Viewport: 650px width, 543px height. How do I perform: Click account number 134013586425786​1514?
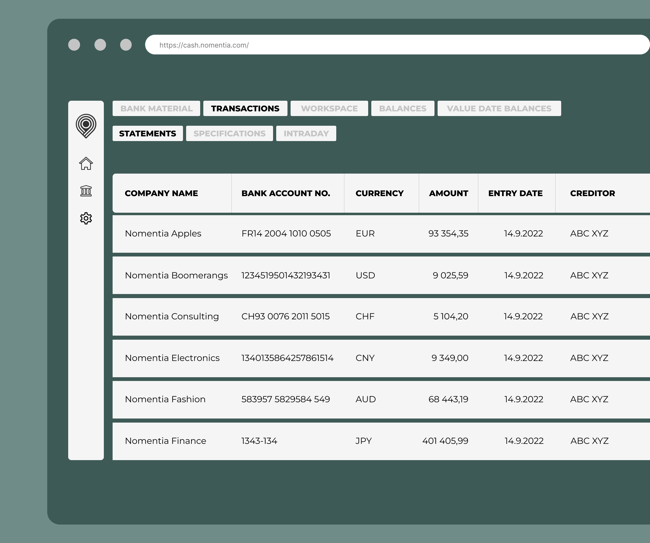point(287,358)
